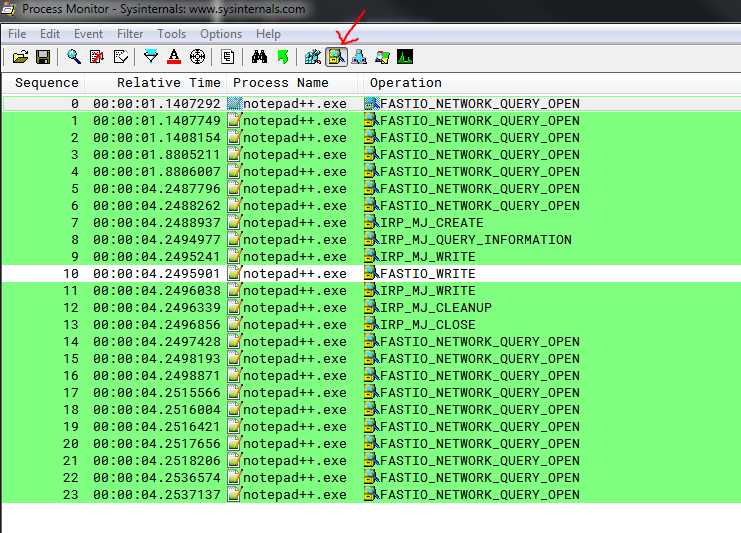
Task: Toggle the Autoscroll toolbar button
Action: [97, 57]
